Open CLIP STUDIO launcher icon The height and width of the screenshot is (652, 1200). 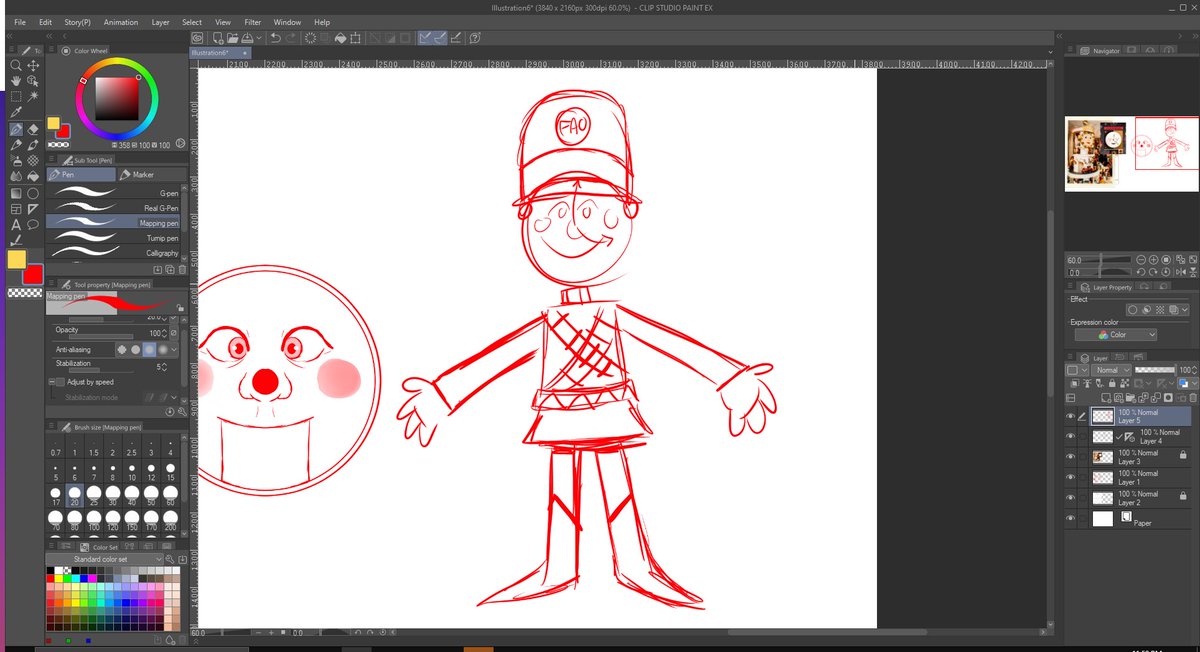click(x=197, y=38)
